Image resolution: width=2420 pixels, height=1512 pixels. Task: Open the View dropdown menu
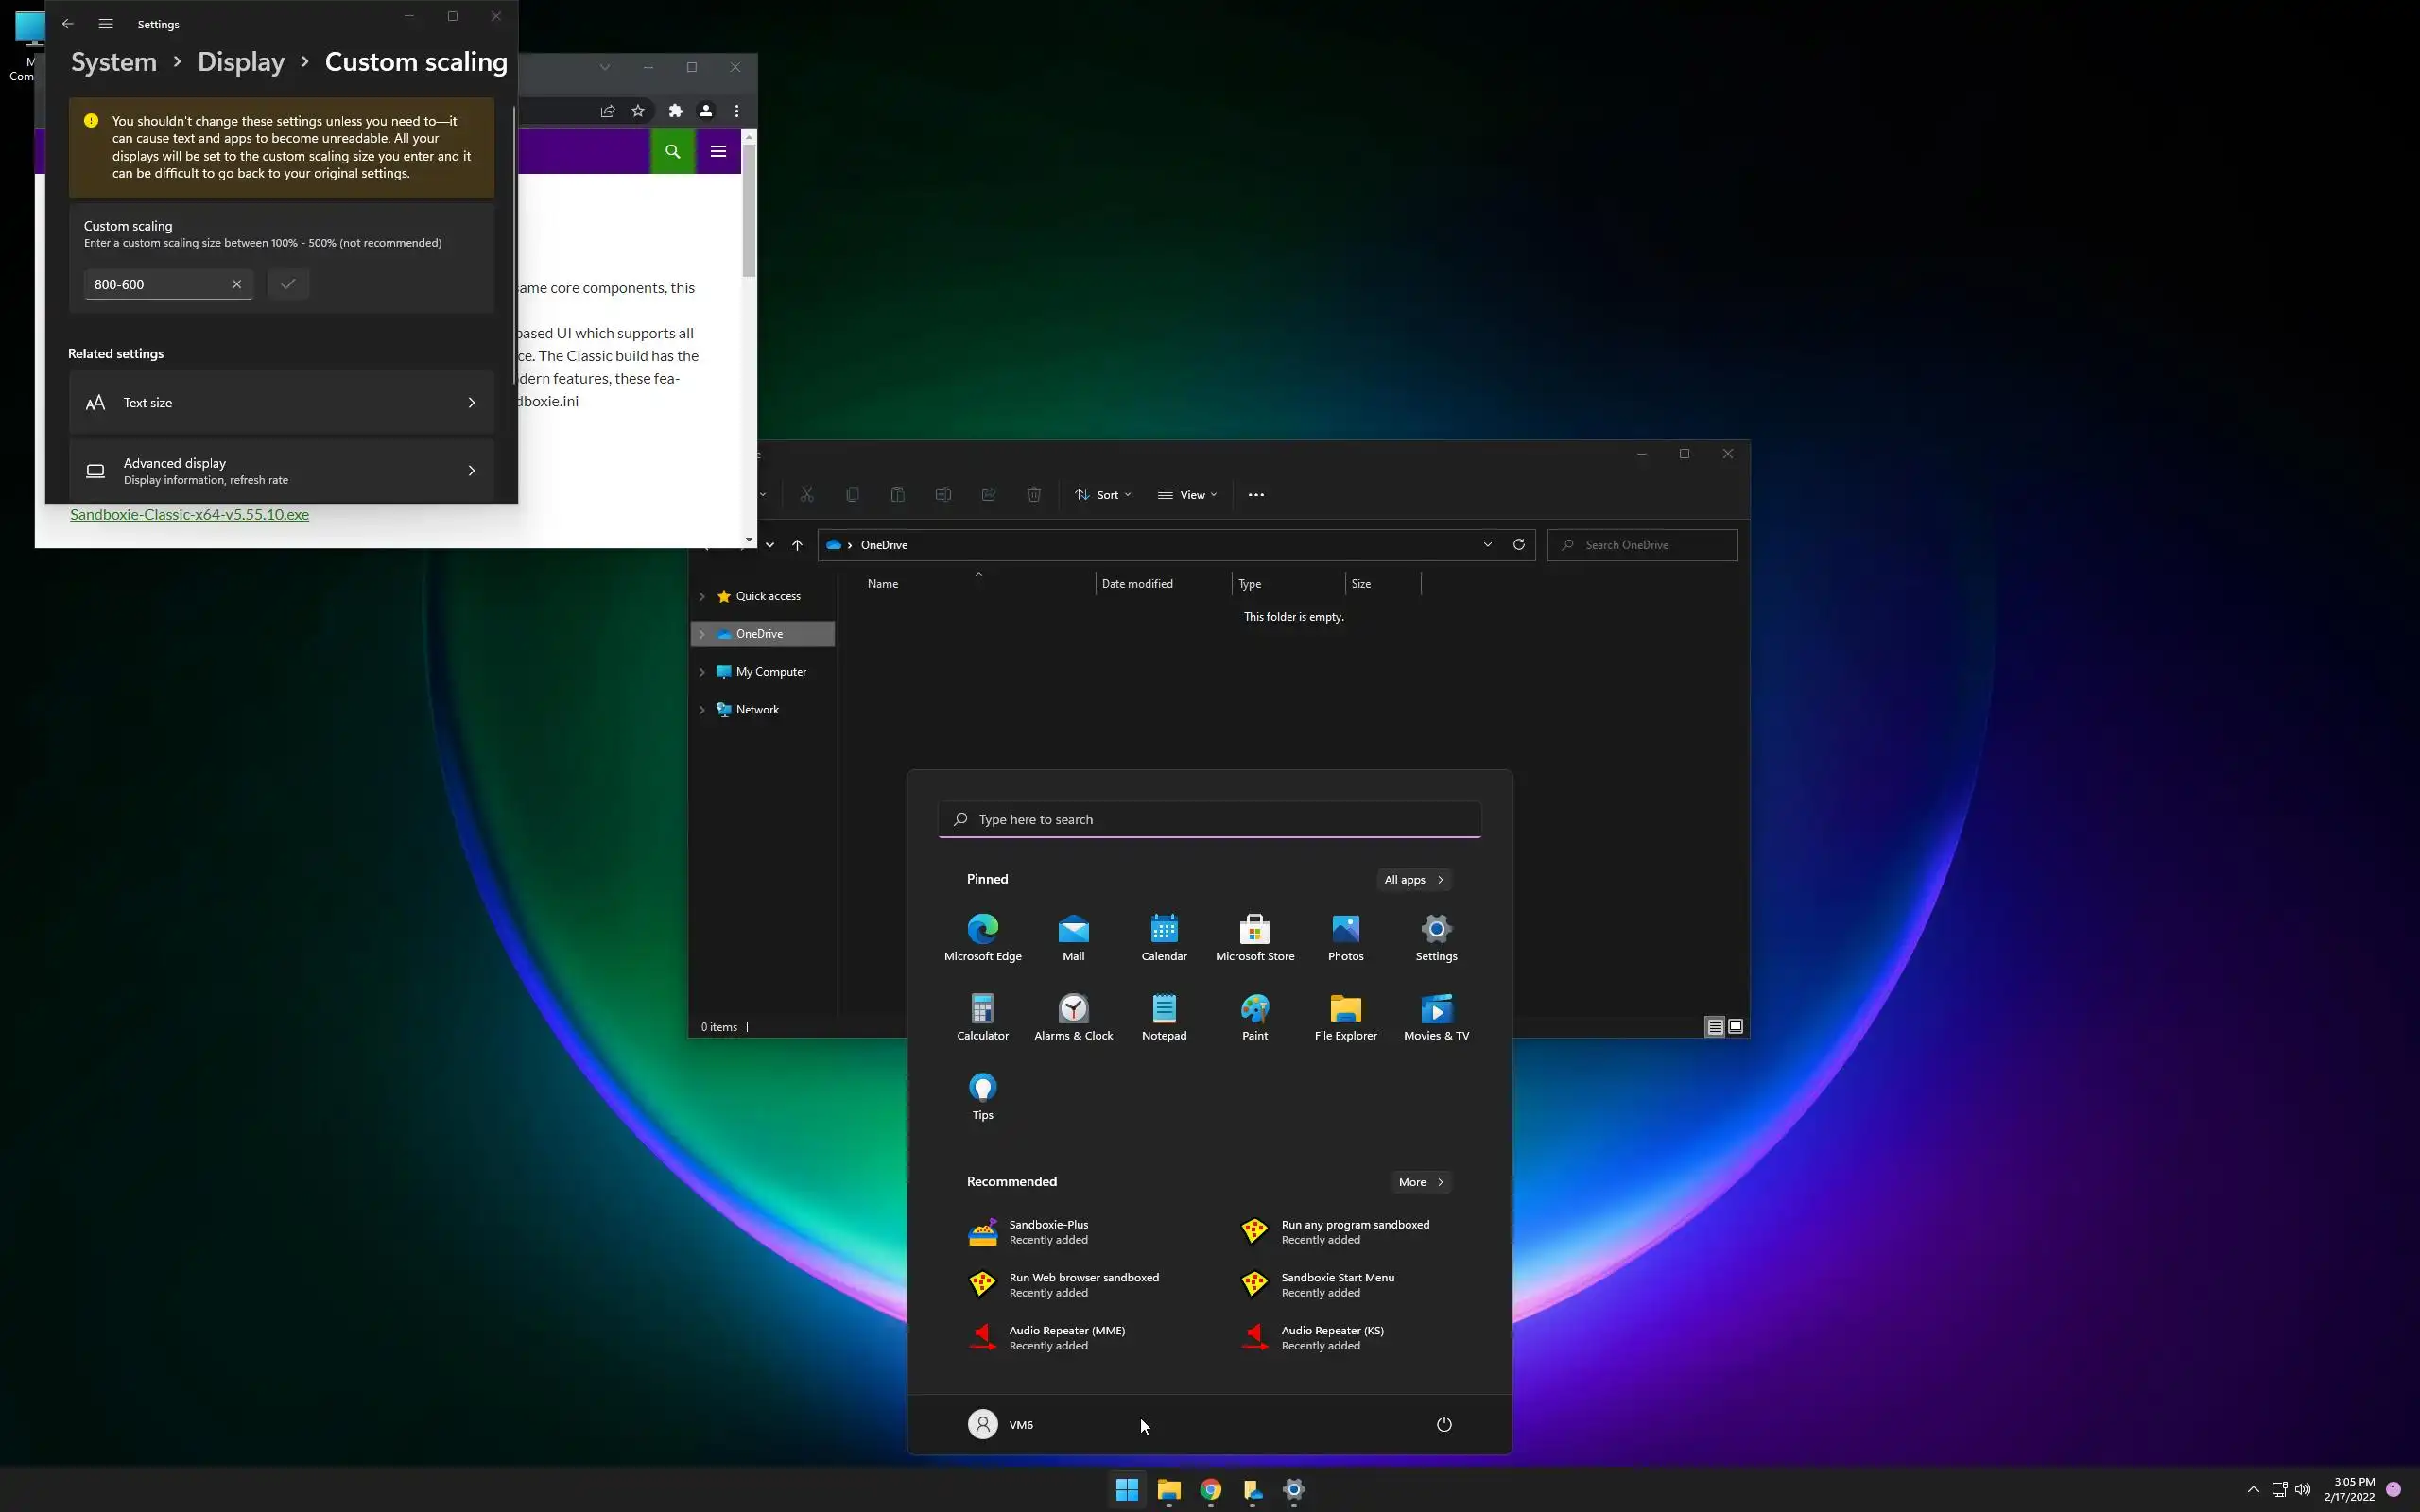point(1187,494)
